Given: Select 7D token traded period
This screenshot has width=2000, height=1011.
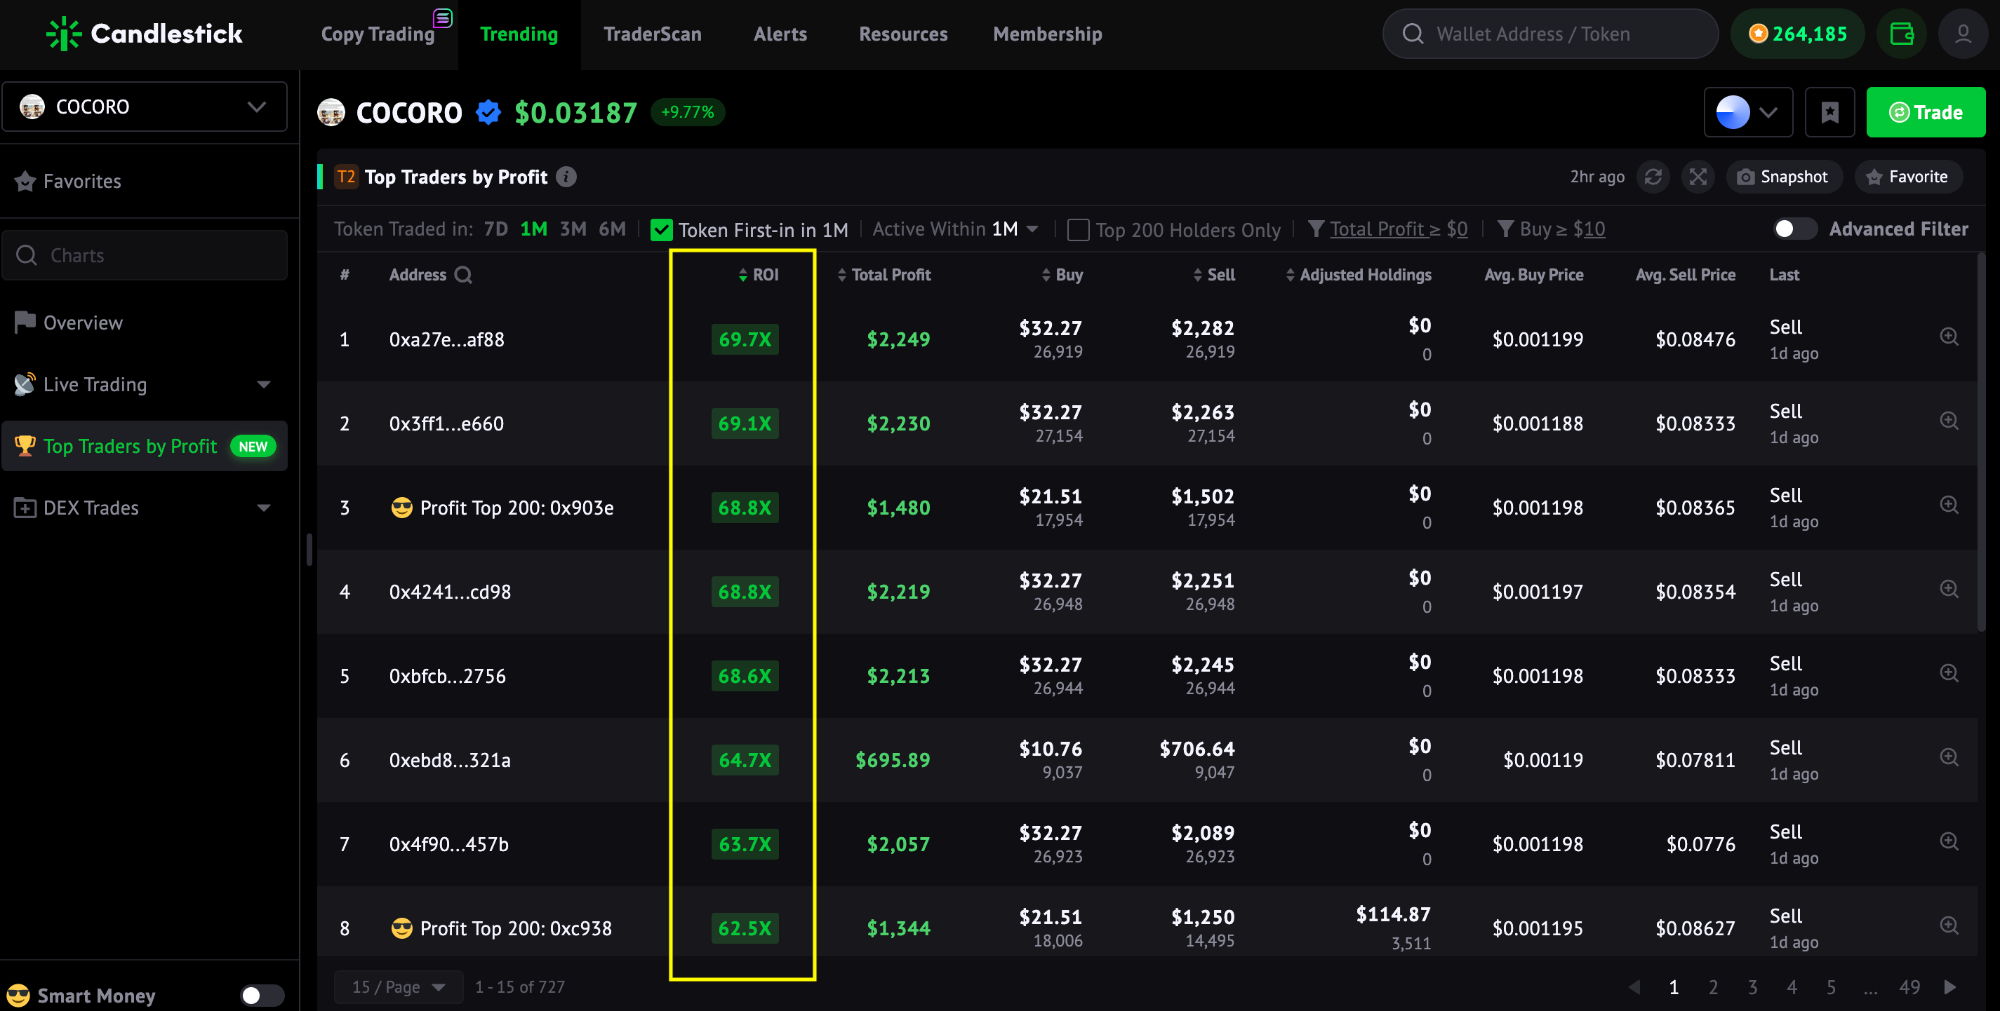Looking at the screenshot, I should coord(496,229).
